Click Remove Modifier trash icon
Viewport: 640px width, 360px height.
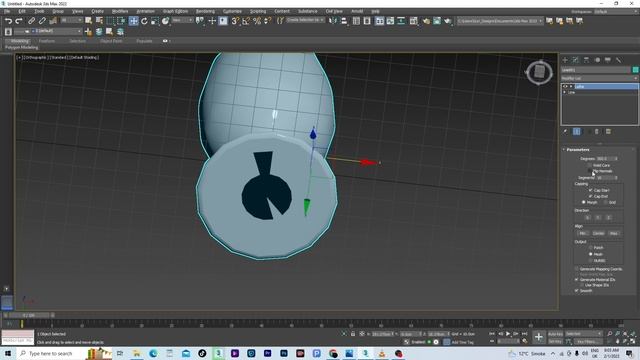[597, 131]
